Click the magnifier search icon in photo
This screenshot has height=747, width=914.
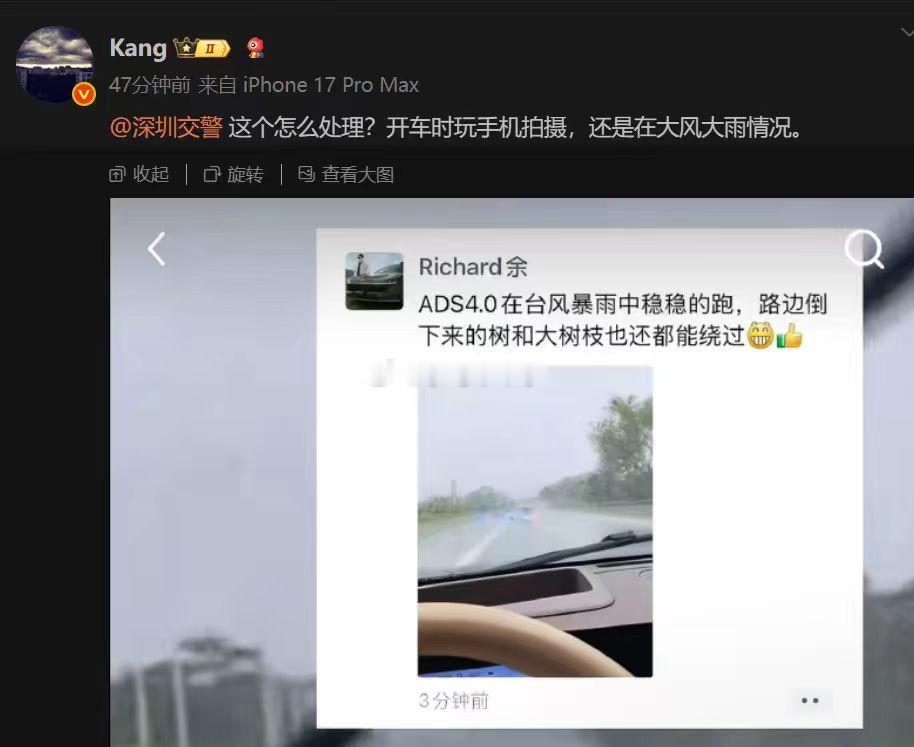[864, 249]
